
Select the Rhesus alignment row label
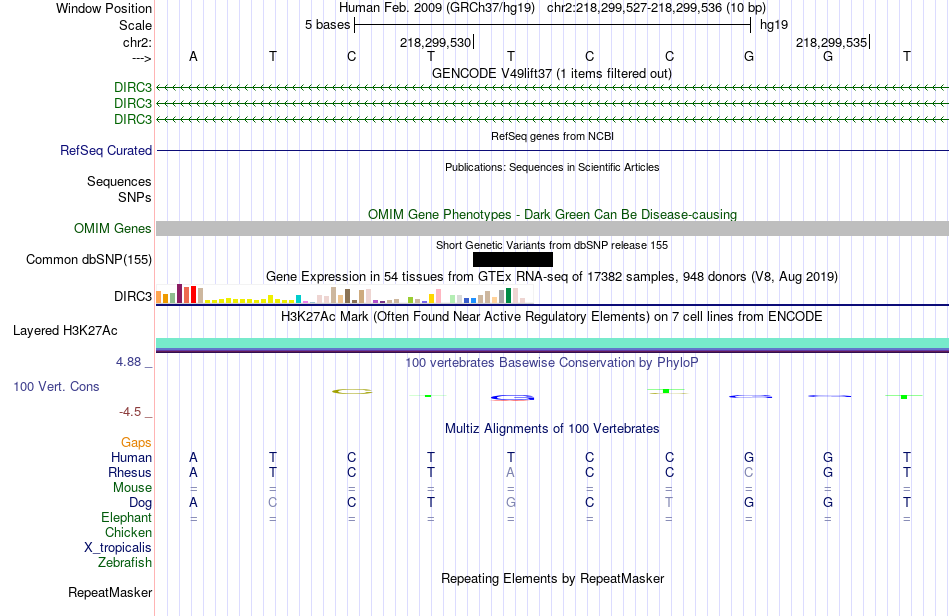point(130,472)
